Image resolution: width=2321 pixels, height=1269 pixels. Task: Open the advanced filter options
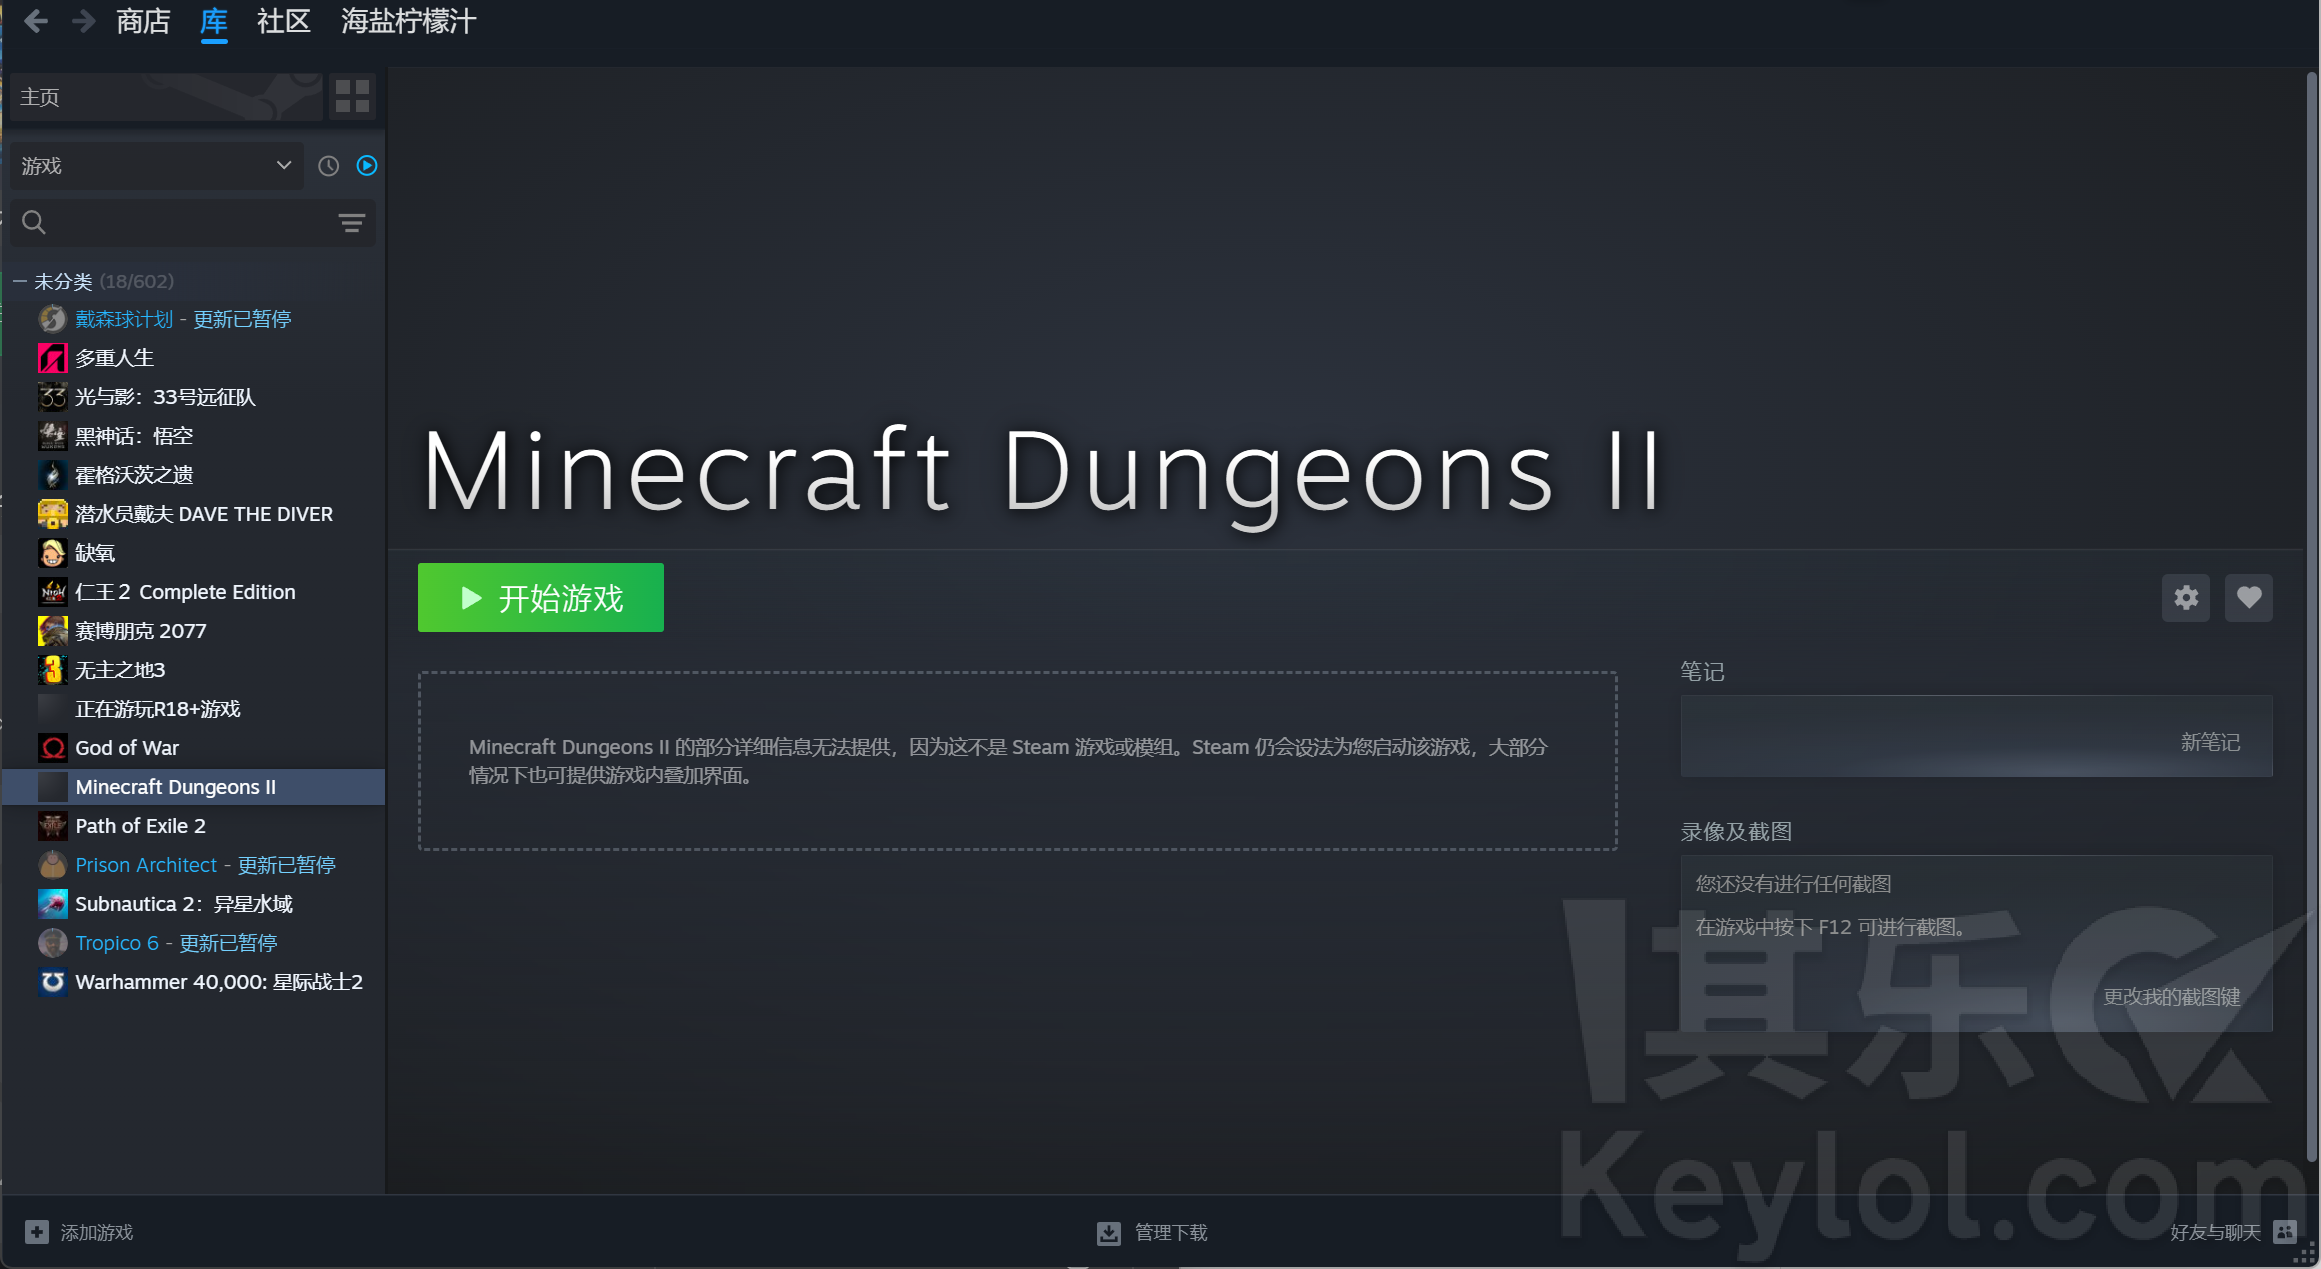coord(351,223)
